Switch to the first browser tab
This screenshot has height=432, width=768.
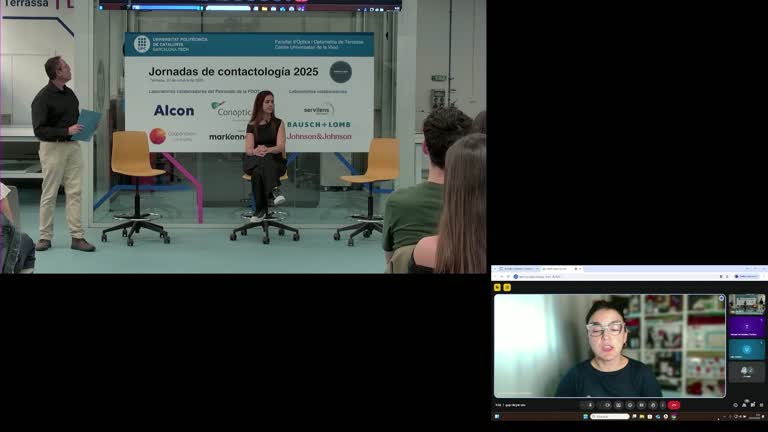[x=517, y=269]
